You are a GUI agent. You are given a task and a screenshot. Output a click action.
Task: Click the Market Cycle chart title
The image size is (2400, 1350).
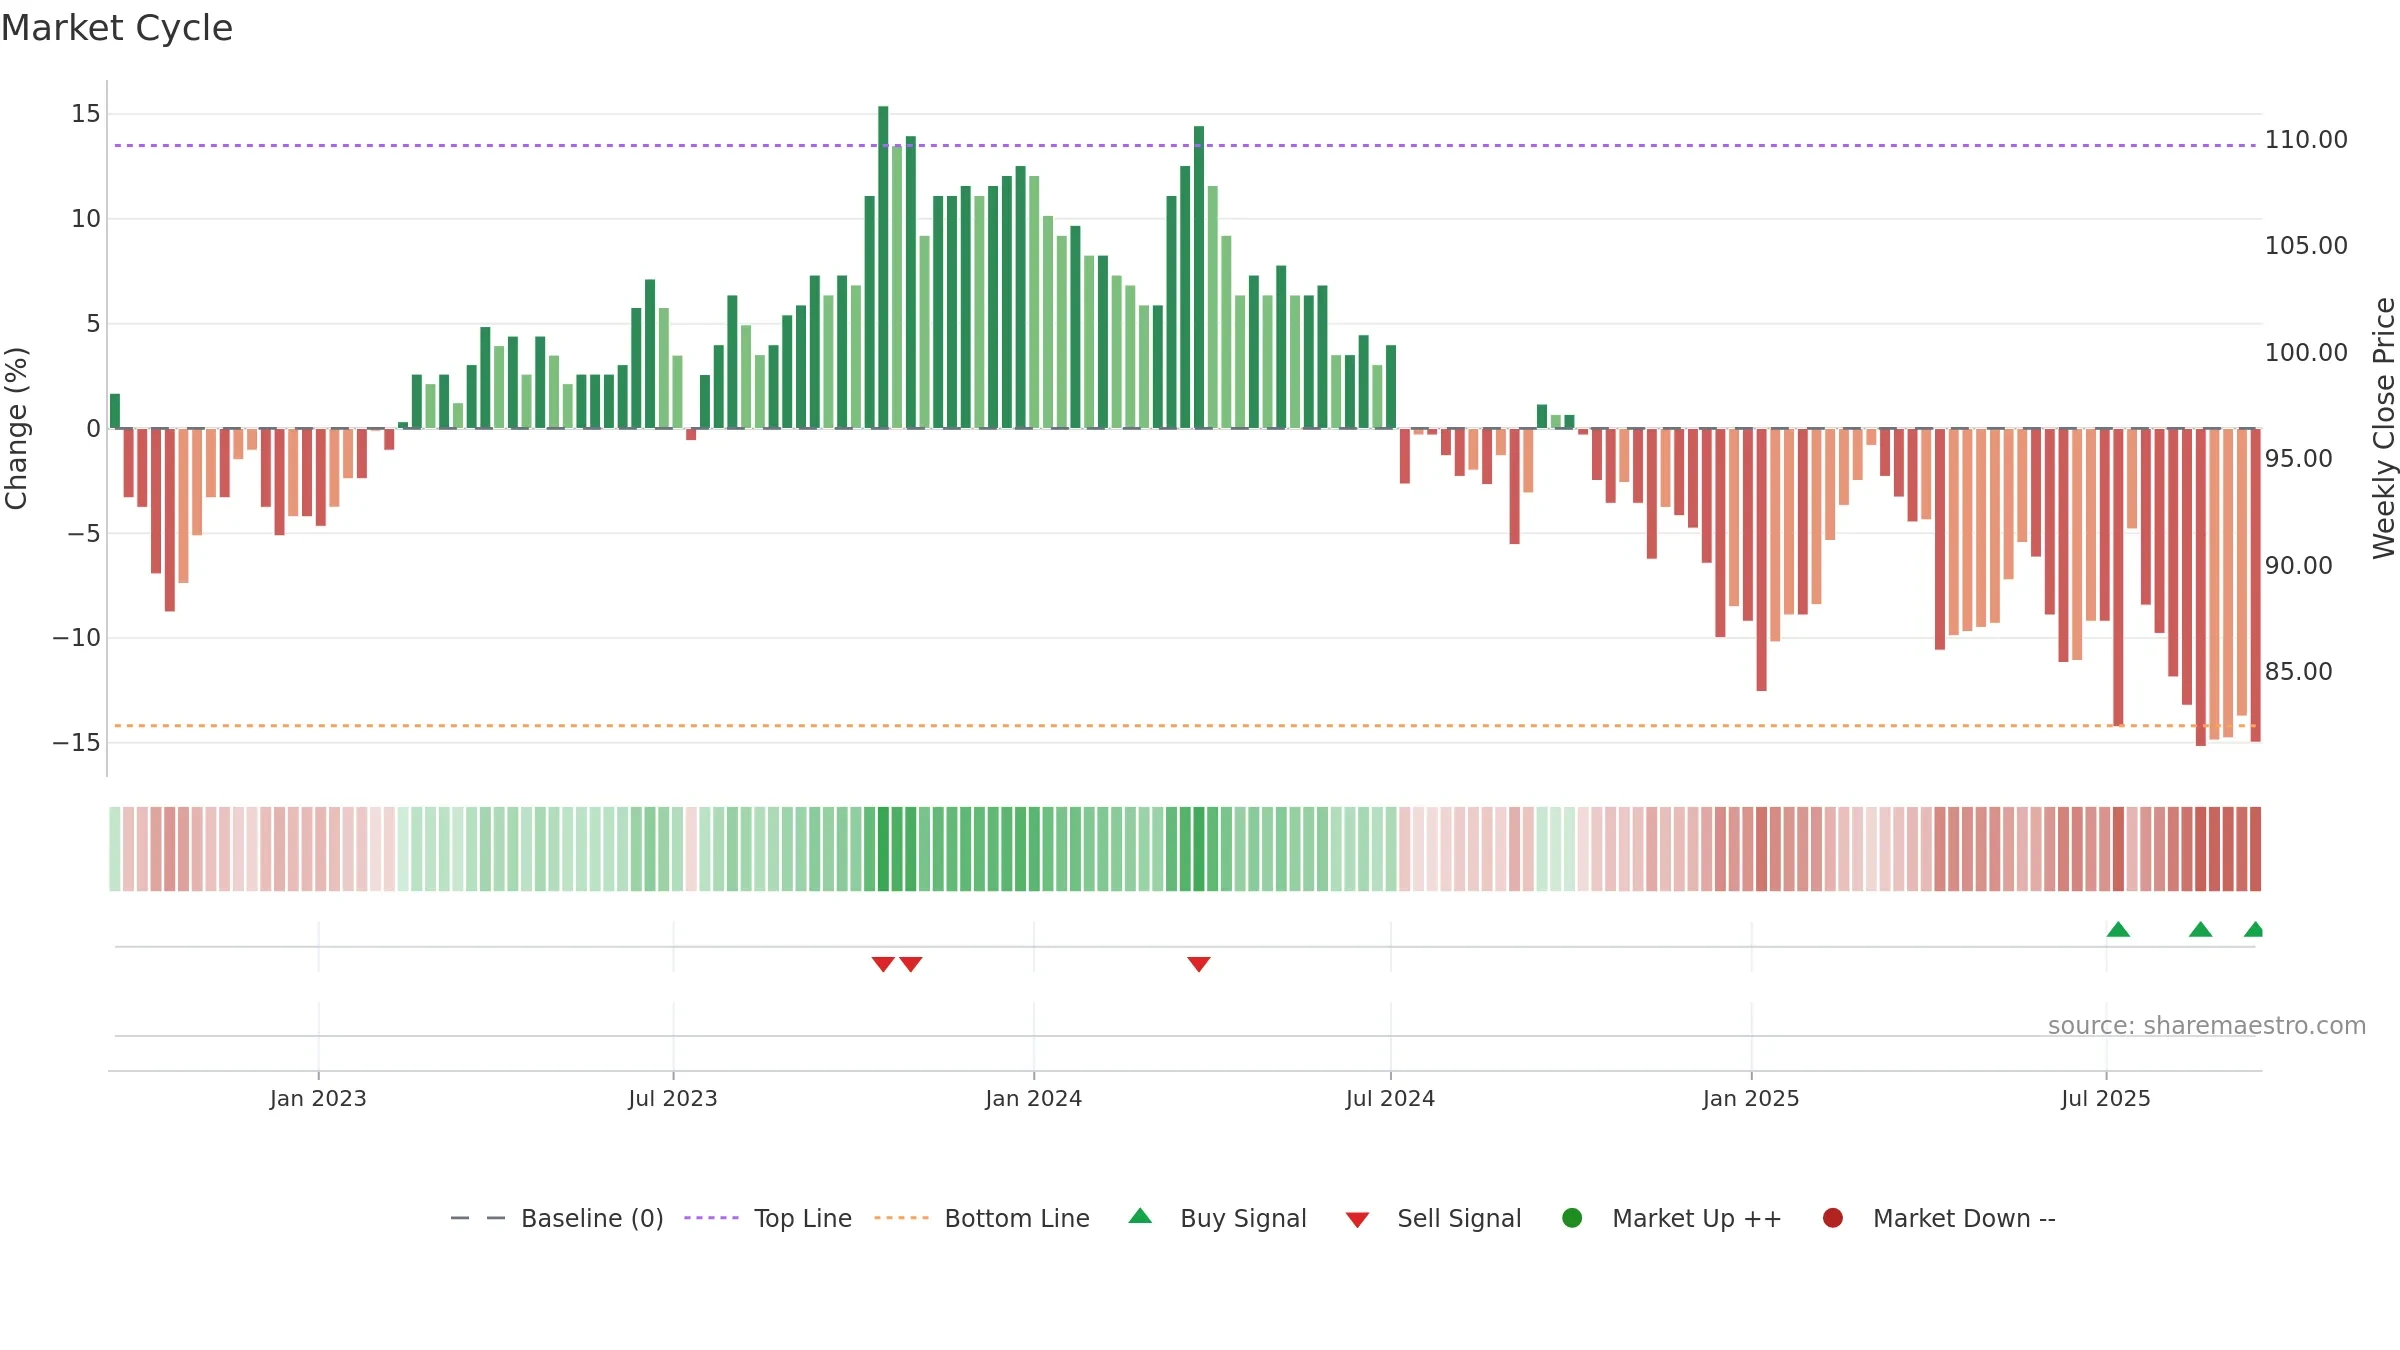click(117, 28)
